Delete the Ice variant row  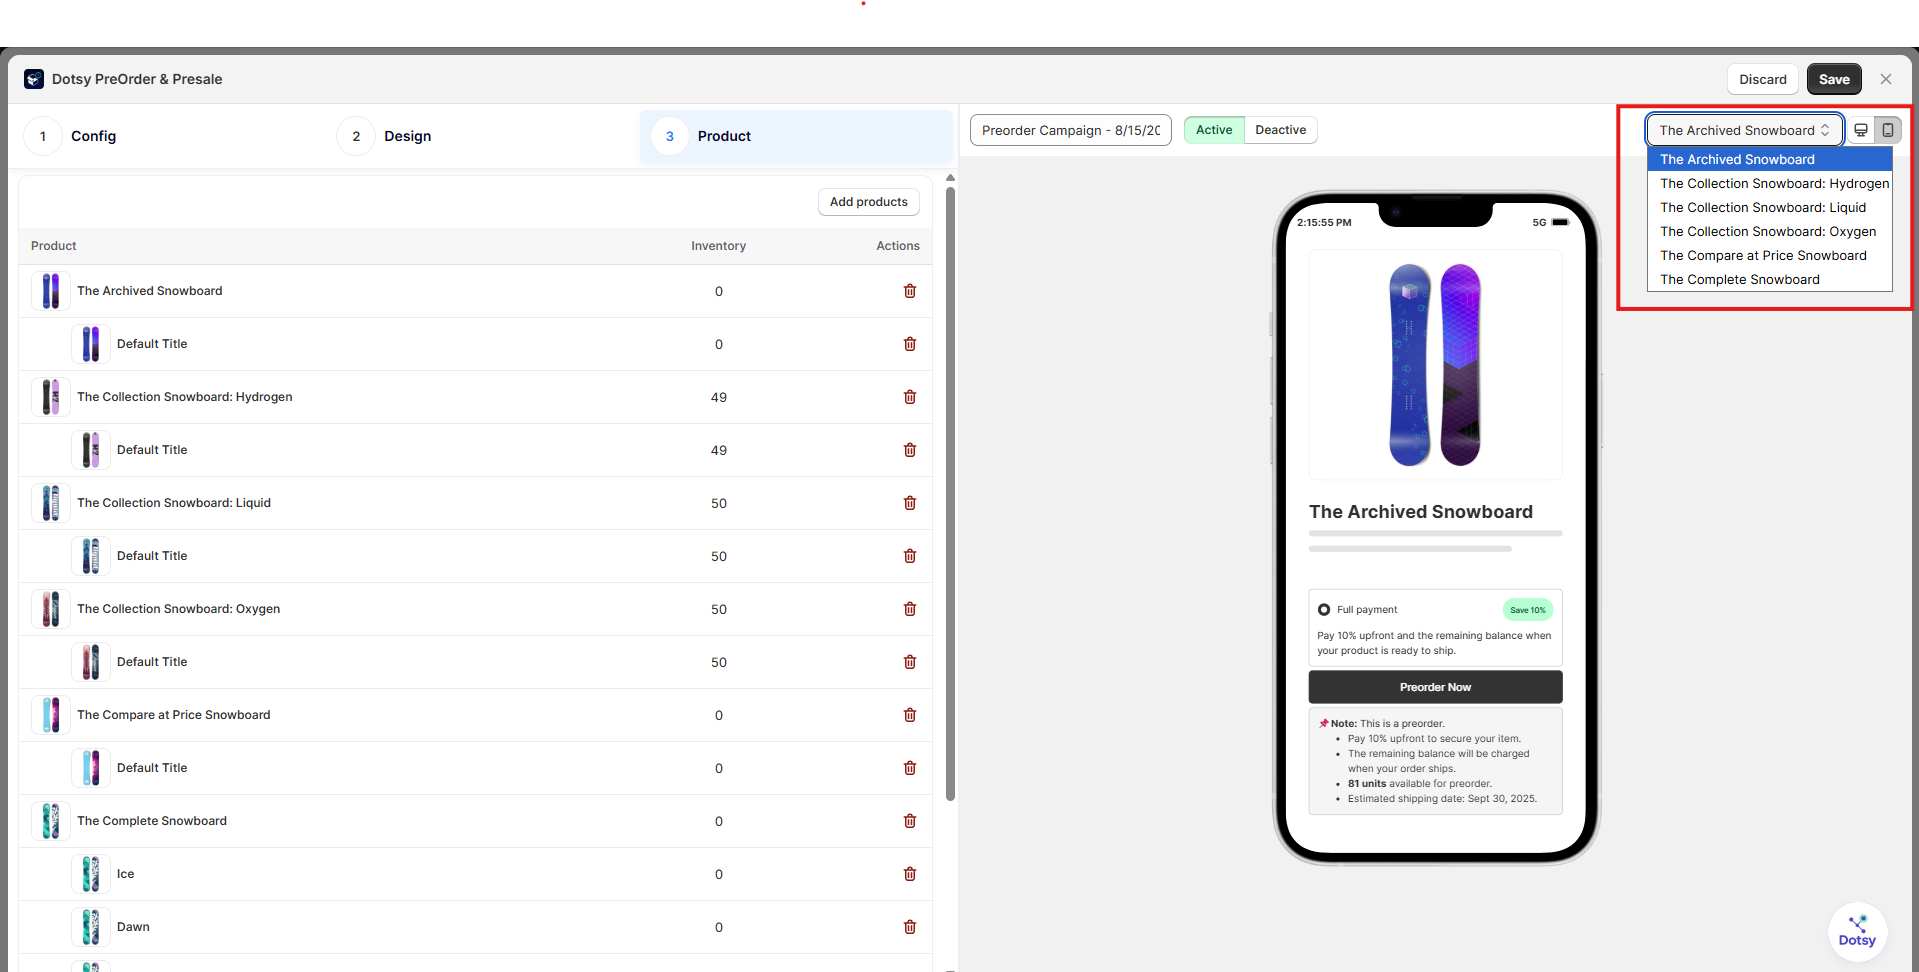pyautogui.click(x=909, y=874)
